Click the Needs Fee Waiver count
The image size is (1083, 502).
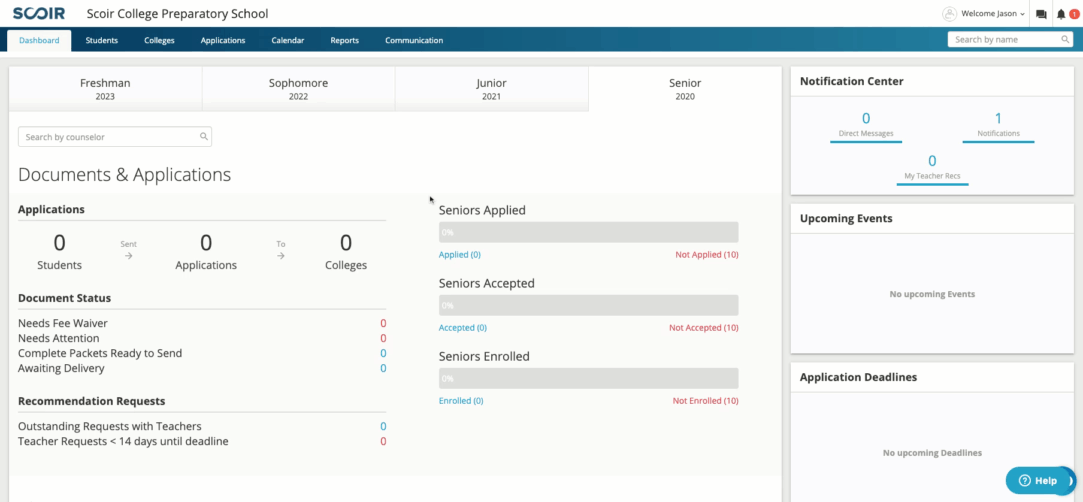pos(383,323)
